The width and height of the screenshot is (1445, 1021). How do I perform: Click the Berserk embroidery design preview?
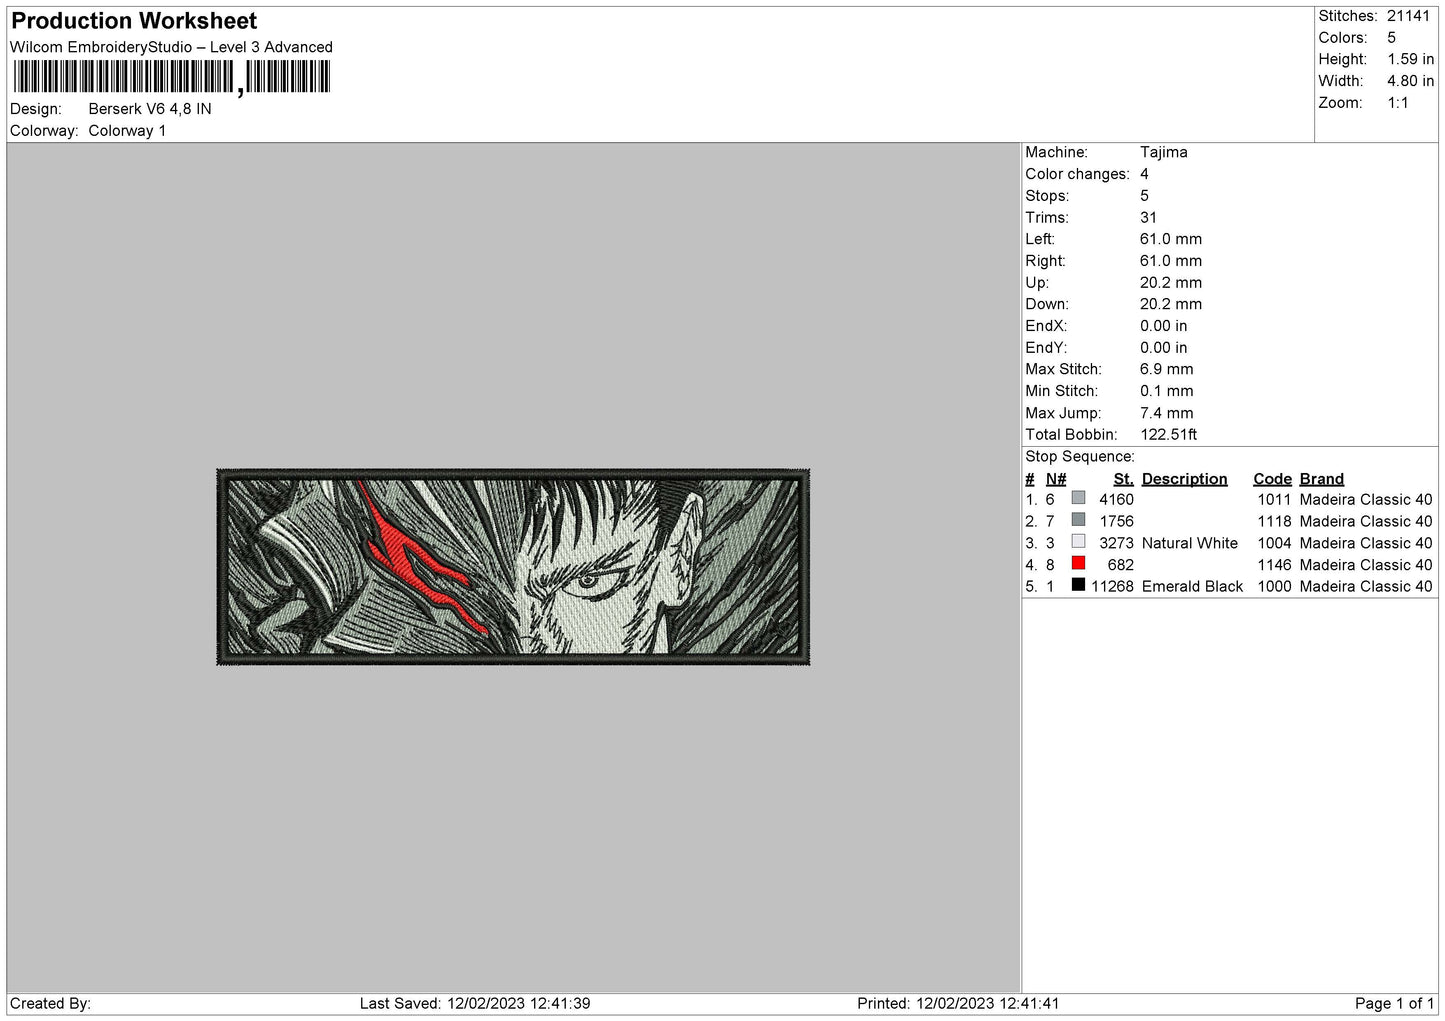[x=513, y=567]
